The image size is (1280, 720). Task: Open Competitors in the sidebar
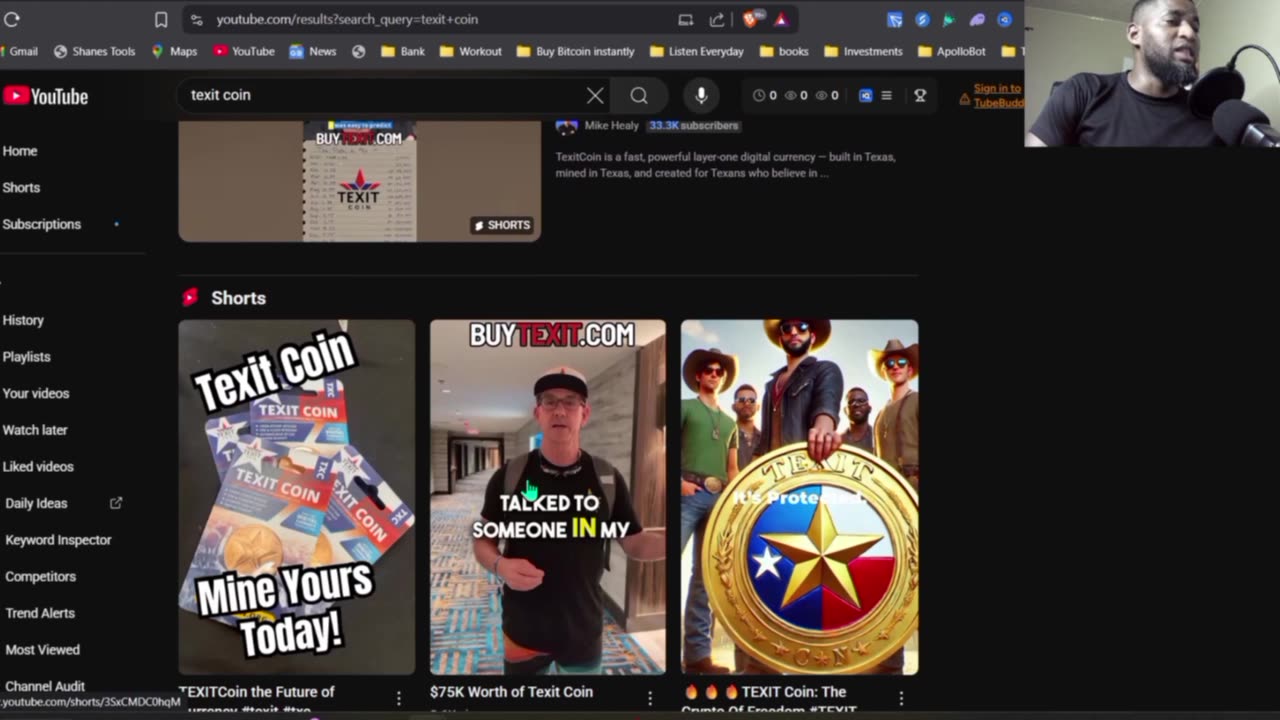pos(40,576)
